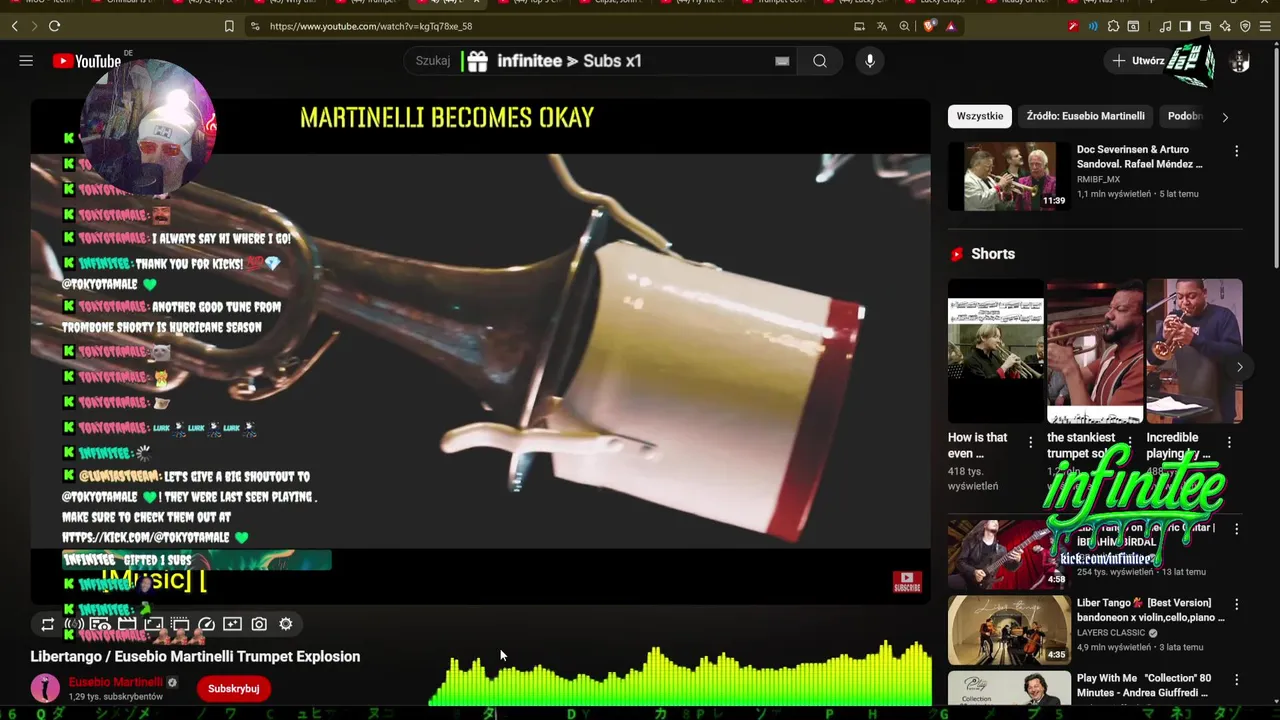The height and width of the screenshot is (720, 1280).
Task: Open electric guitar video thumbnail 4:58
Action: (x=1009, y=554)
